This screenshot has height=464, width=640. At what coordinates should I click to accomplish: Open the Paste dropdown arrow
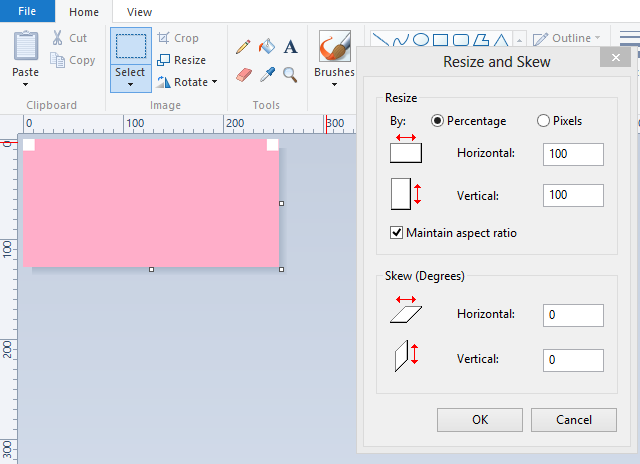point(25,85)
